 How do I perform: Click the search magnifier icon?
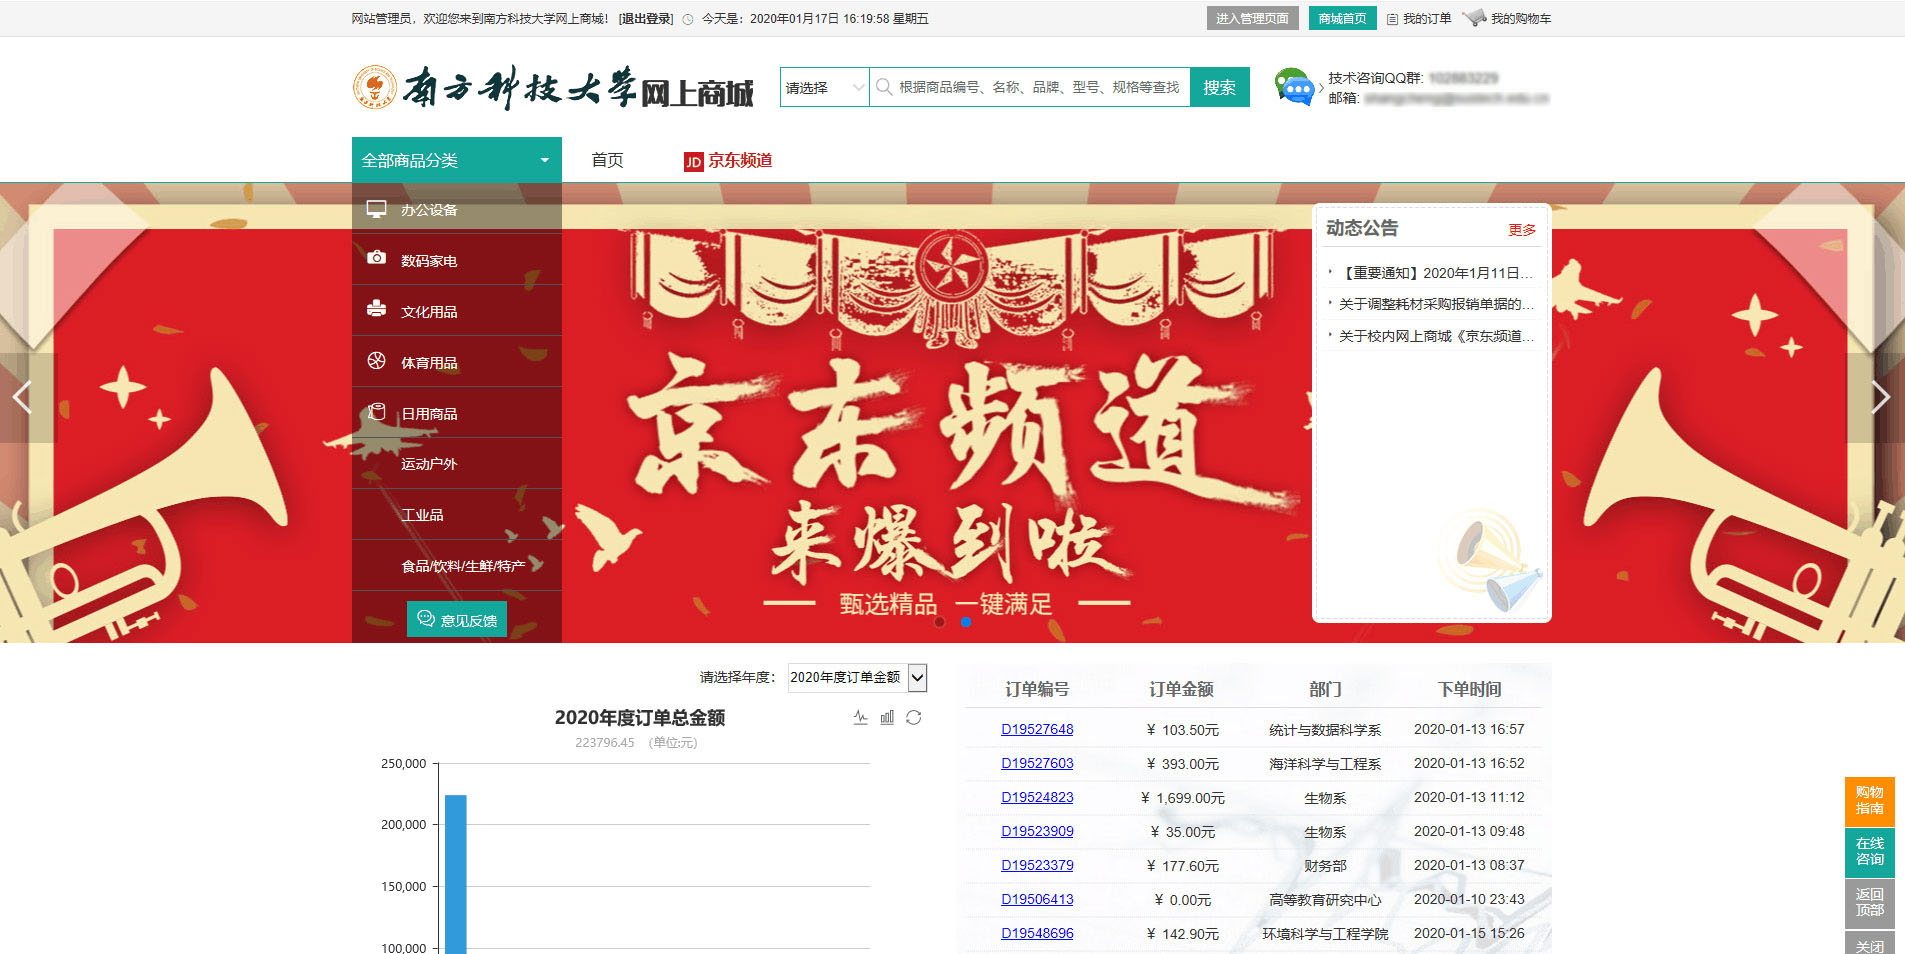(884, 87)
